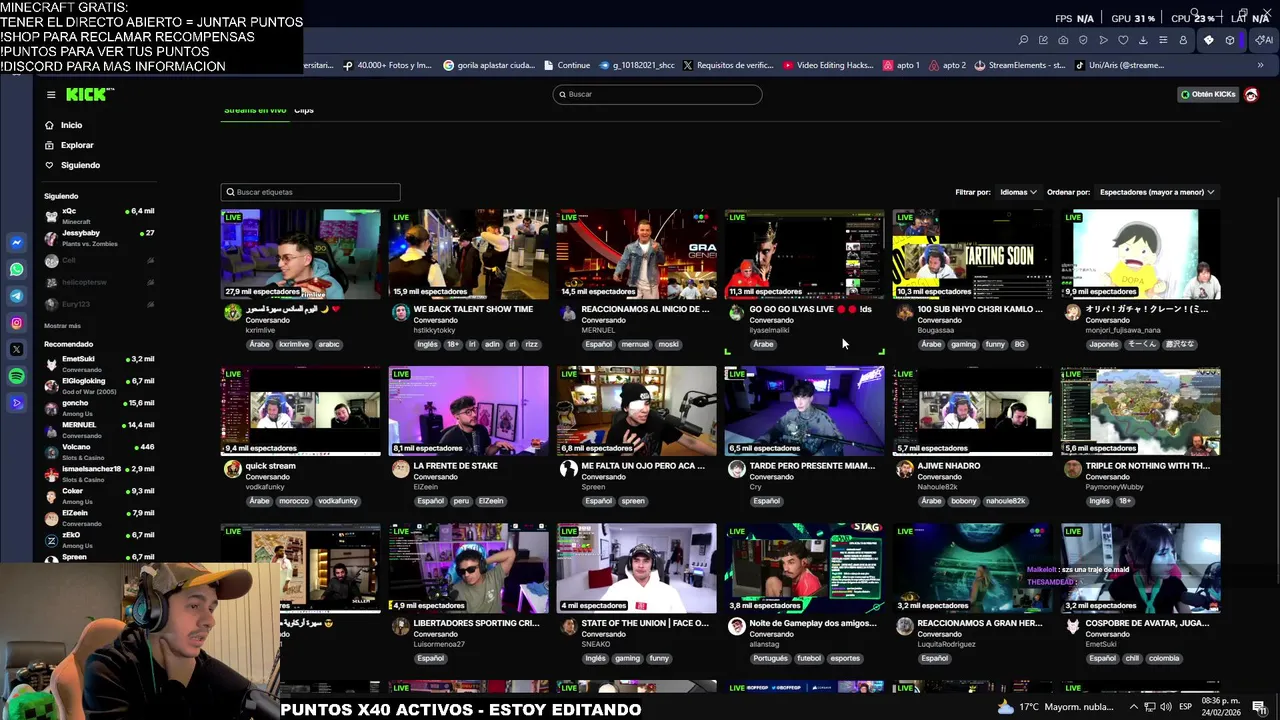This screenshot has width=1280, height=720.
Task: Click the browser toolbar magnifier search icon
Action: [1023, 40]
